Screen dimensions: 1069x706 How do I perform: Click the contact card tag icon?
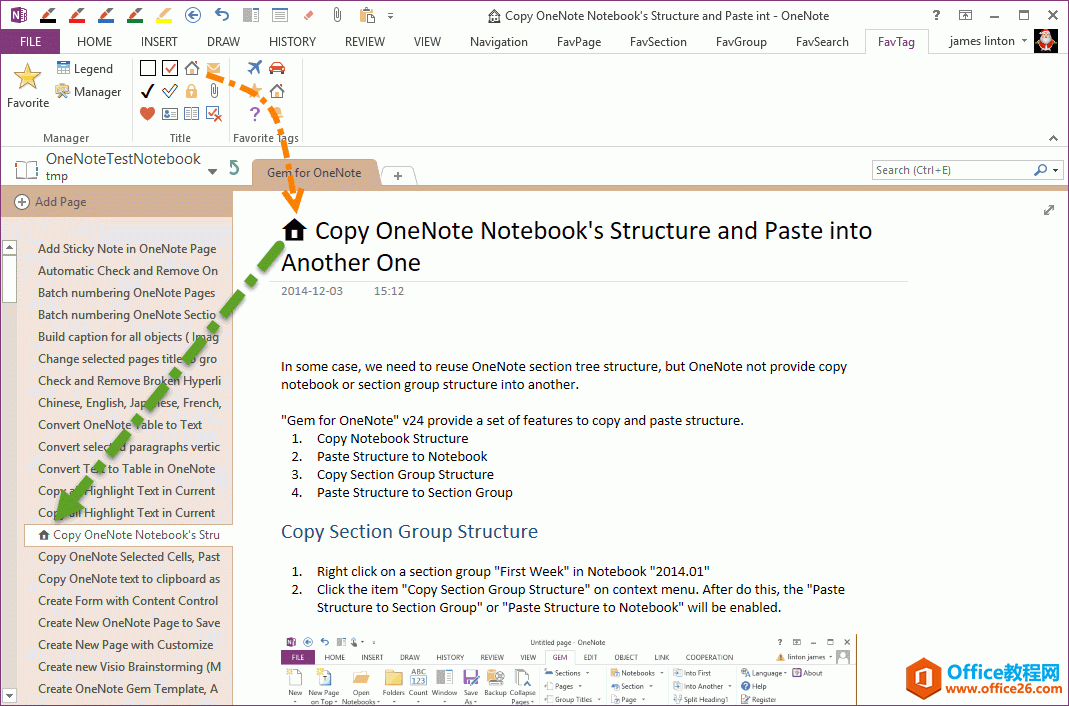click(x=170, y=114)
